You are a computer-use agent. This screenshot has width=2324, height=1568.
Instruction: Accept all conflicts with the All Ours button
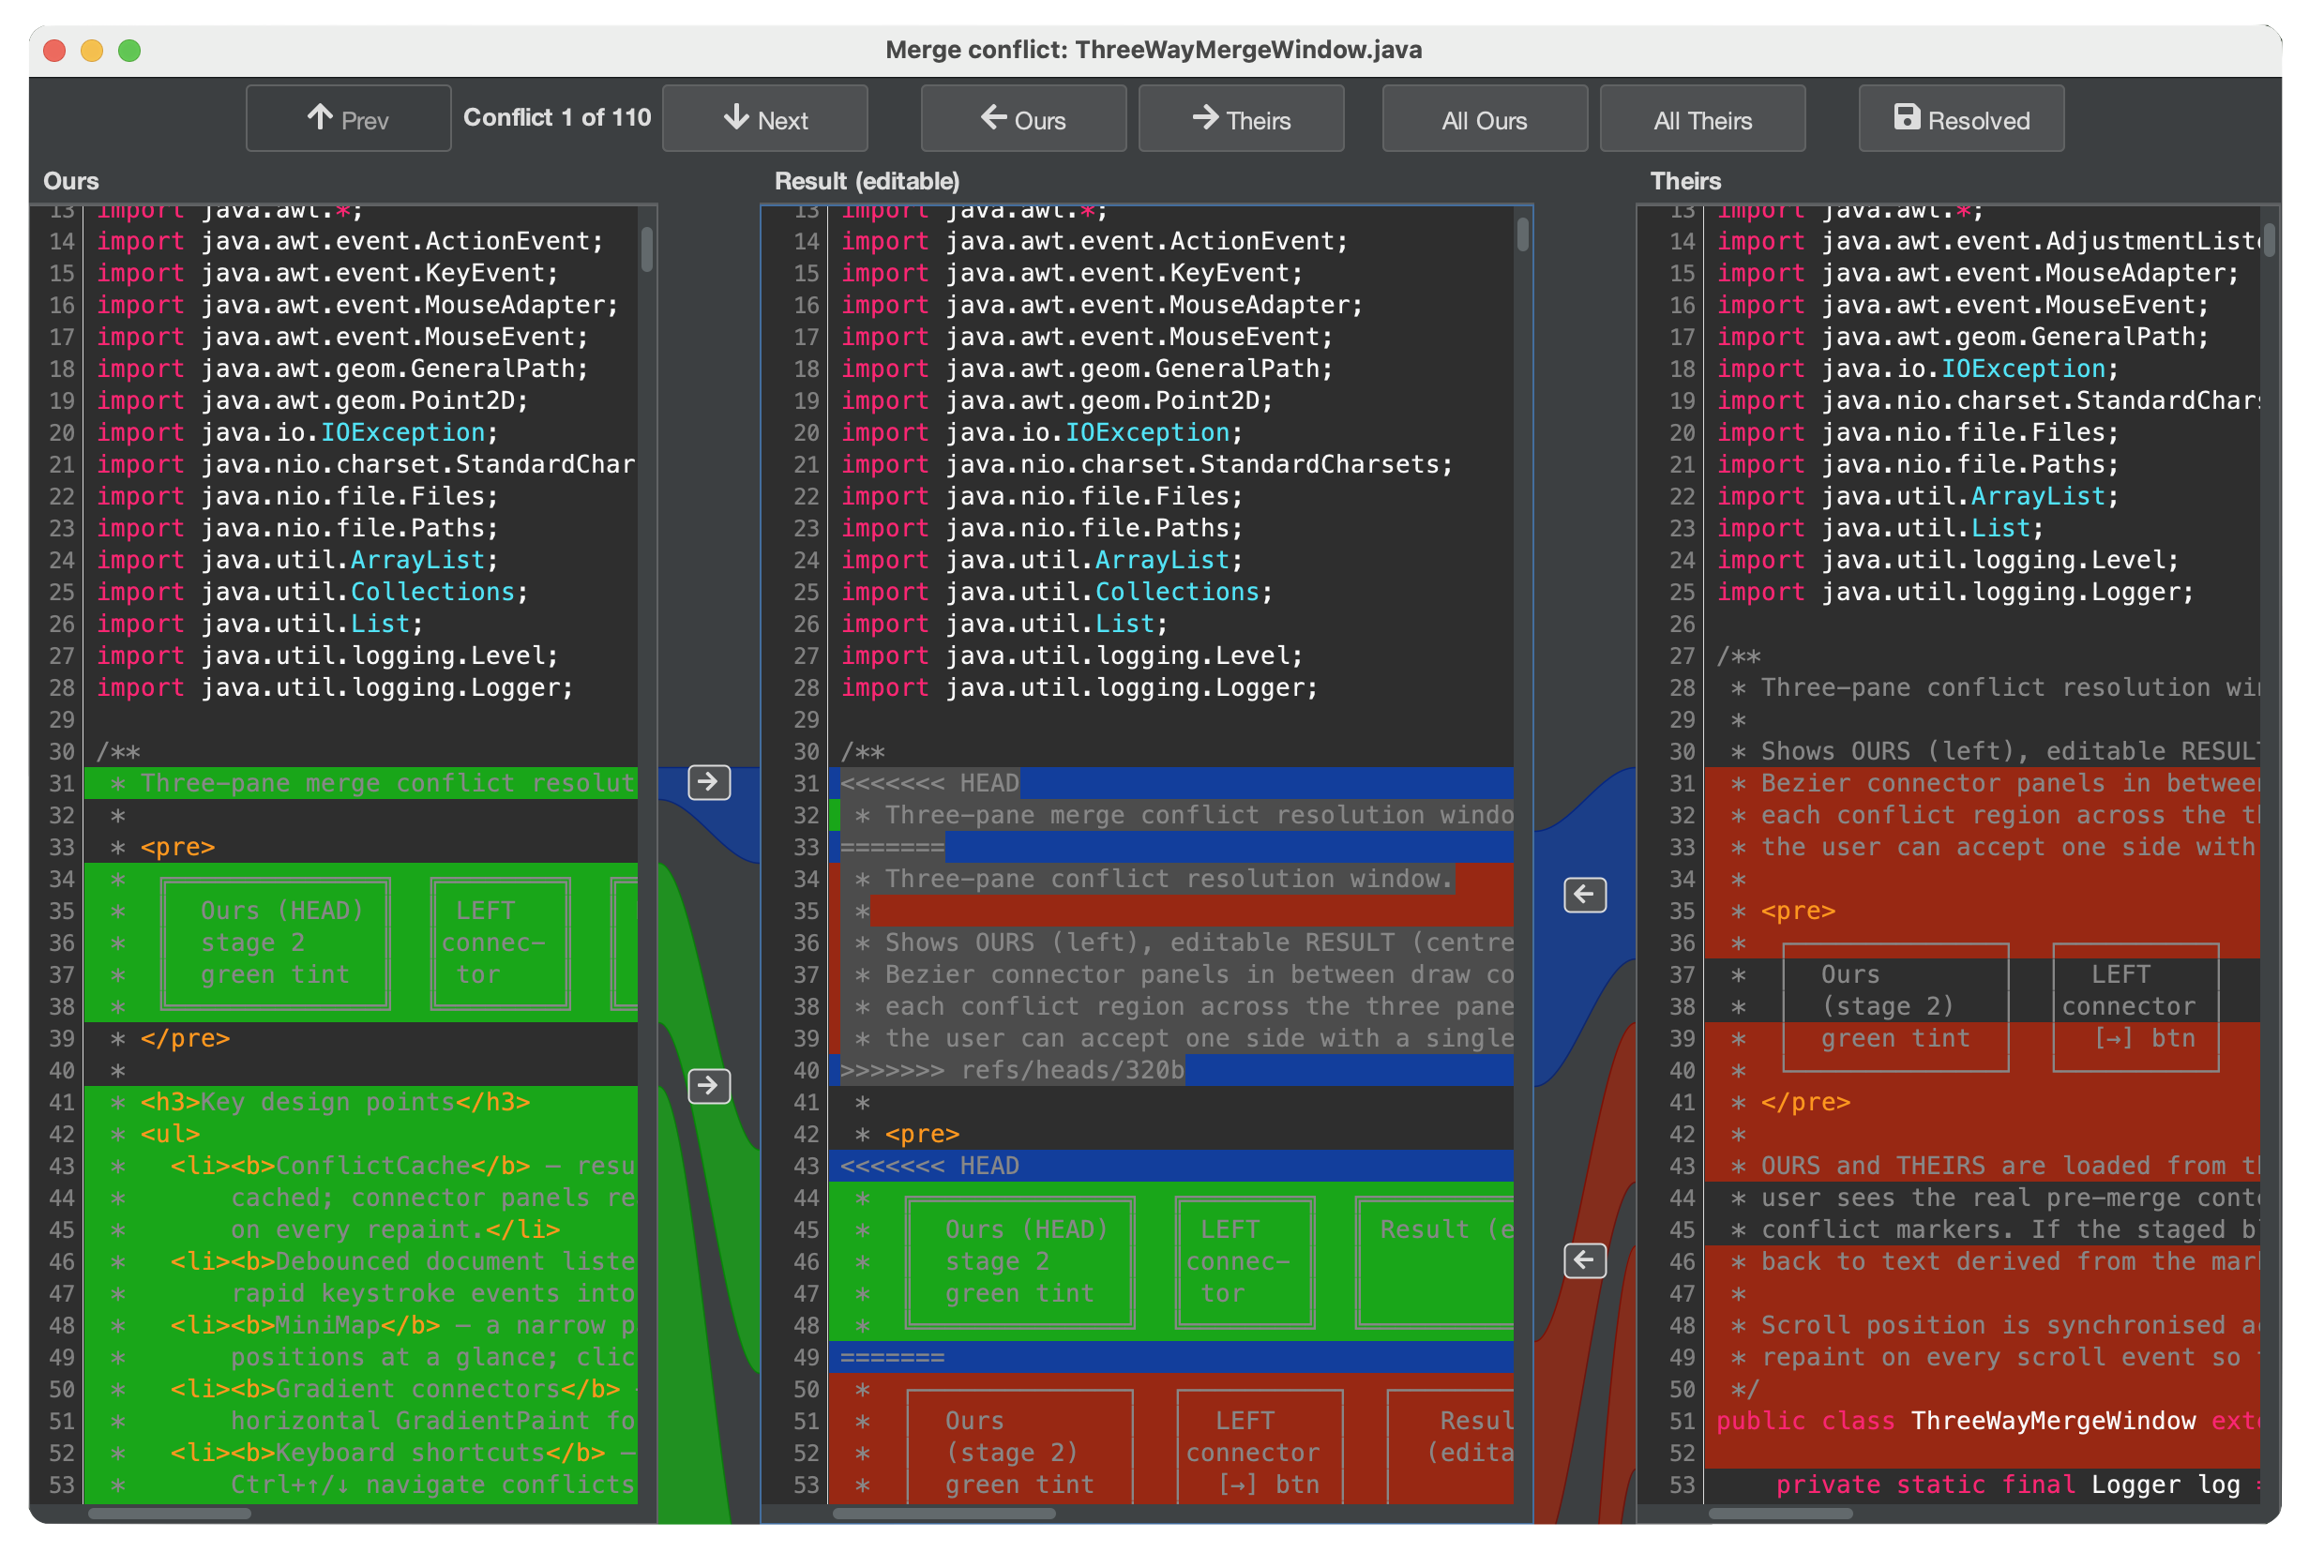pyautogui.click(x=1484, y=119)
